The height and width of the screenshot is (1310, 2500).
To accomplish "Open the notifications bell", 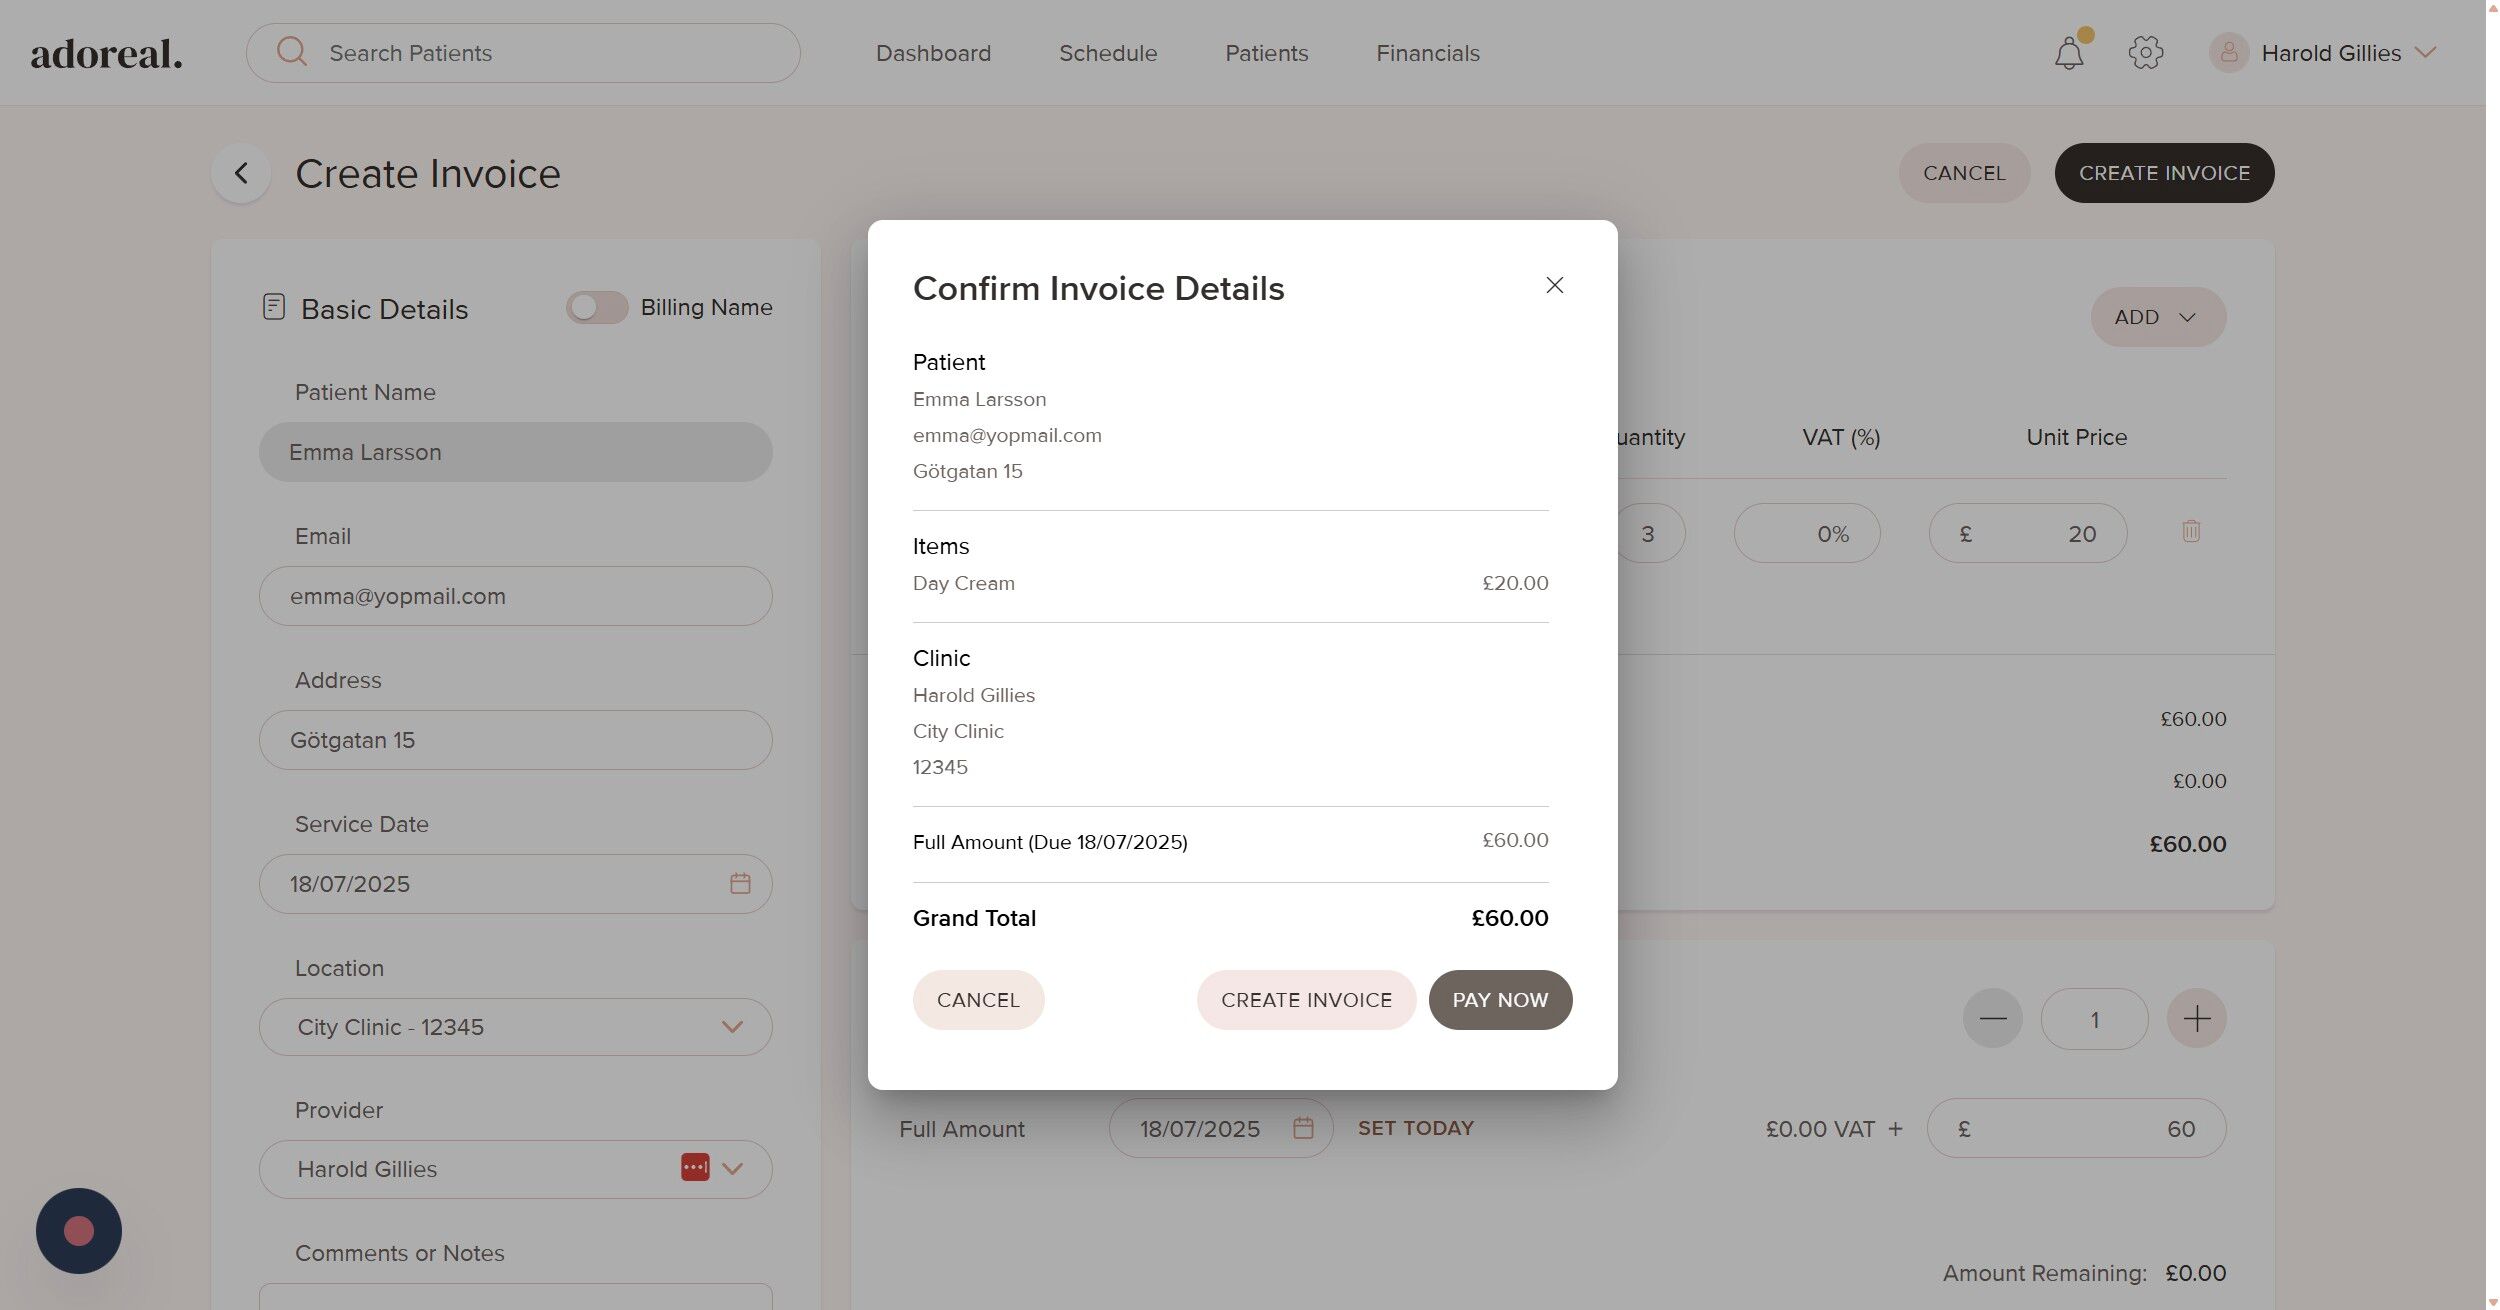I will point(2069,53).
